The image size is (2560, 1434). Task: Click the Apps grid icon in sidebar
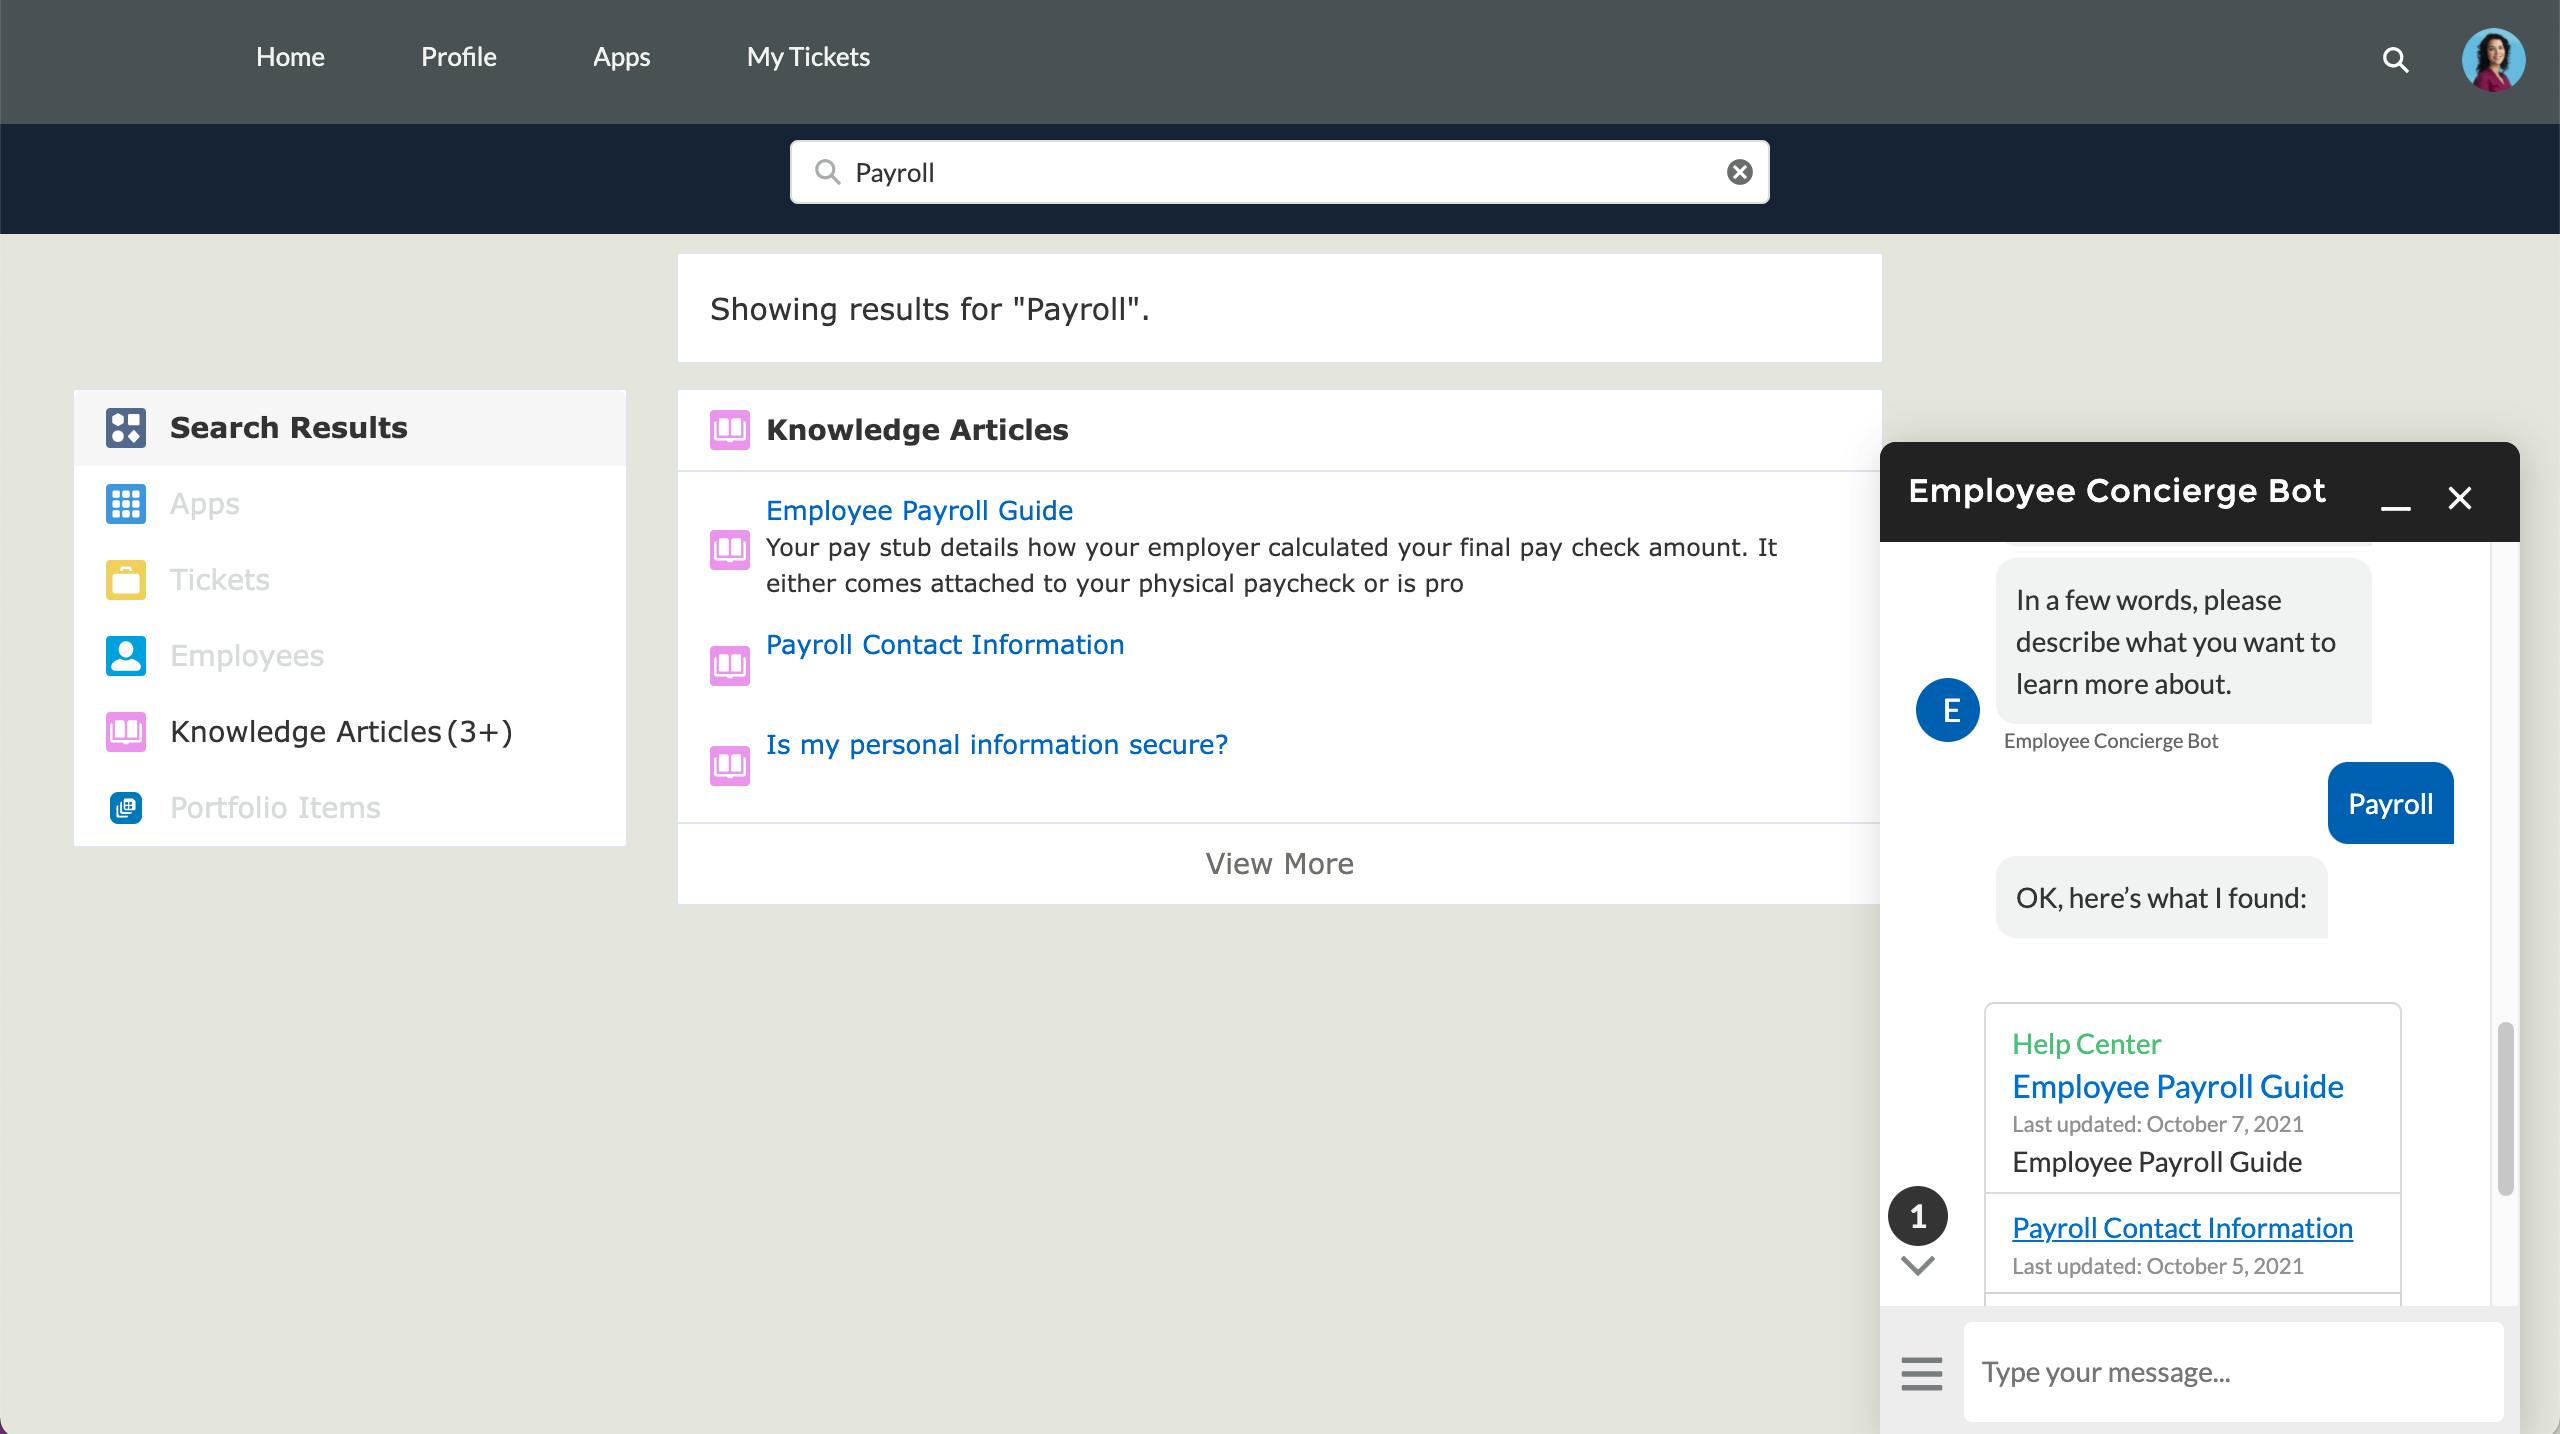click(126, 504)
